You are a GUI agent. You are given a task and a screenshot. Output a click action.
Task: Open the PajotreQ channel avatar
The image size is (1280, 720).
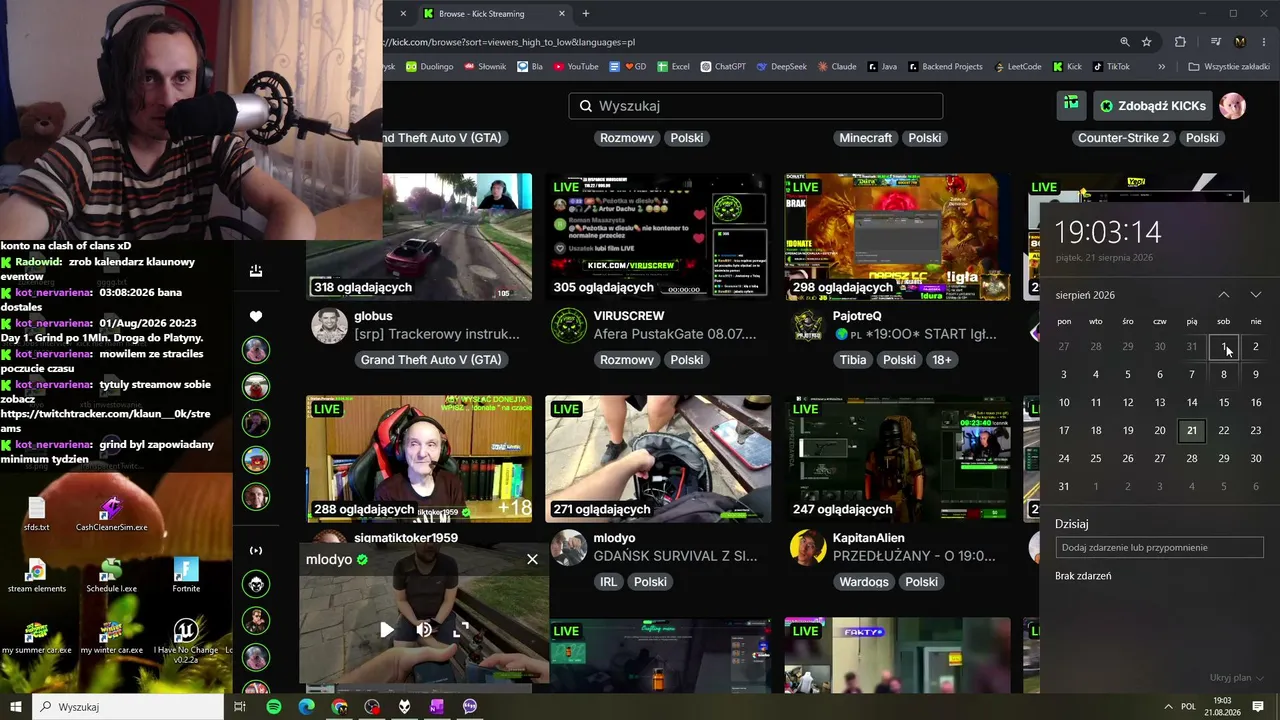click(x=808, y=325)
